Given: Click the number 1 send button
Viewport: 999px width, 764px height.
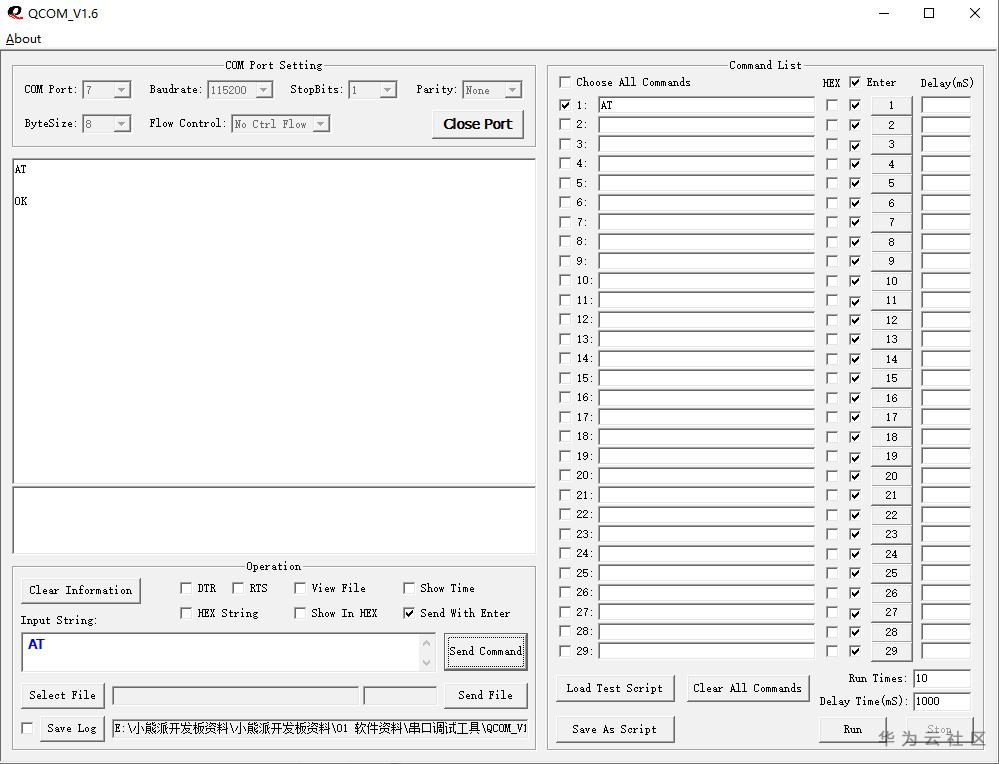Looking at the screenshot, I should [x=891, y=105].
